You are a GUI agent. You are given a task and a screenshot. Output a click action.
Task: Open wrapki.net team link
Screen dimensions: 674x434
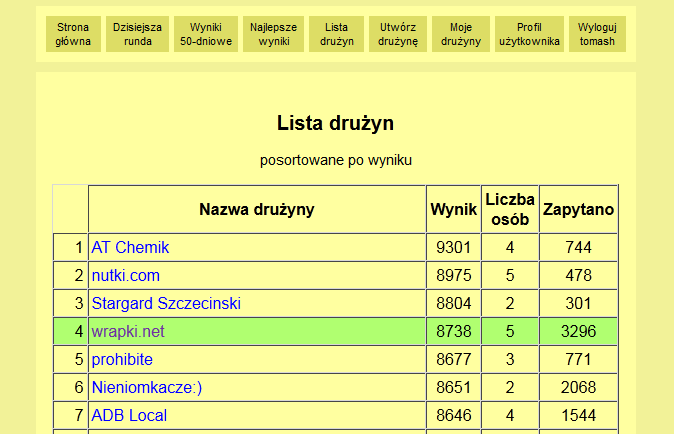[x=128, y=331]
